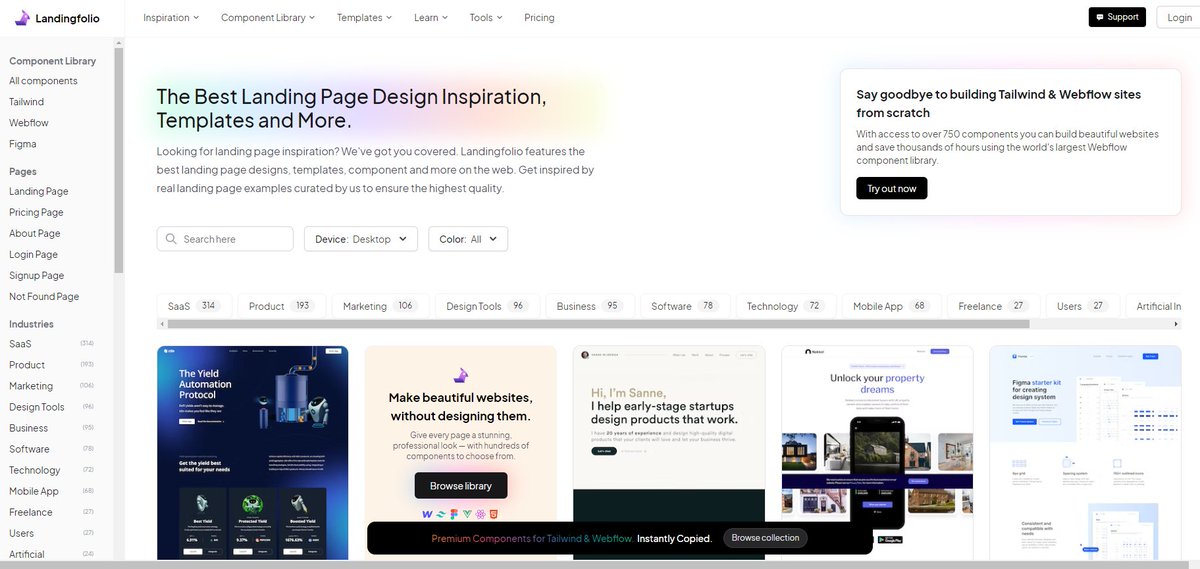Open Landing Page in sidebar
Image resolution: width=1200 pixels, height=569 pixels.
(x=39, y=191)
